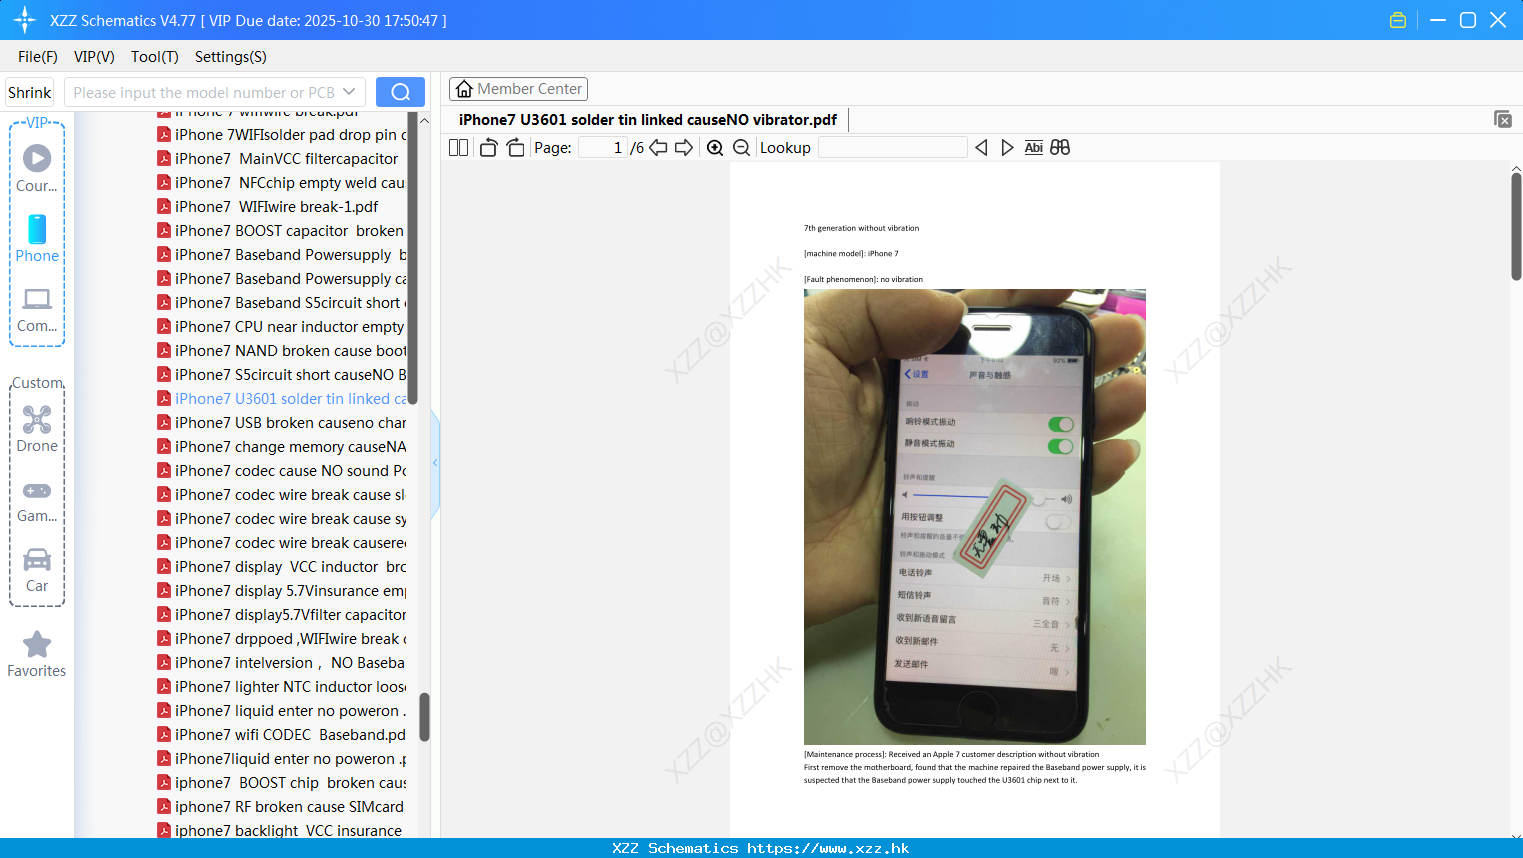Zoom in on the PDF document
Screen dimensions: 1523x858
click(715, 148)
